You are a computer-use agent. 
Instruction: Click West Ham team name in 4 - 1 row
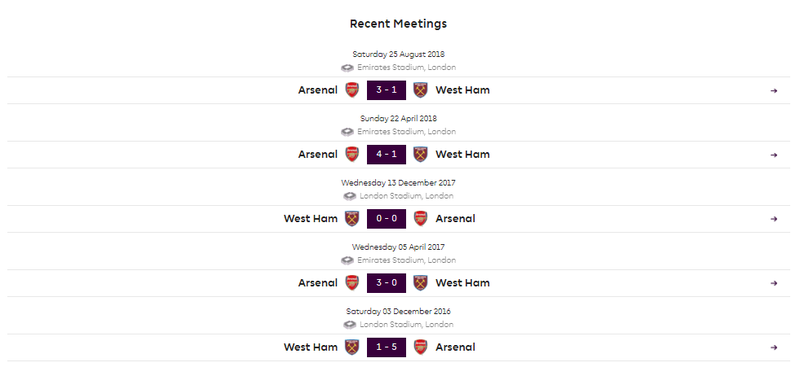pyautogui.click(x=462, y=154)
